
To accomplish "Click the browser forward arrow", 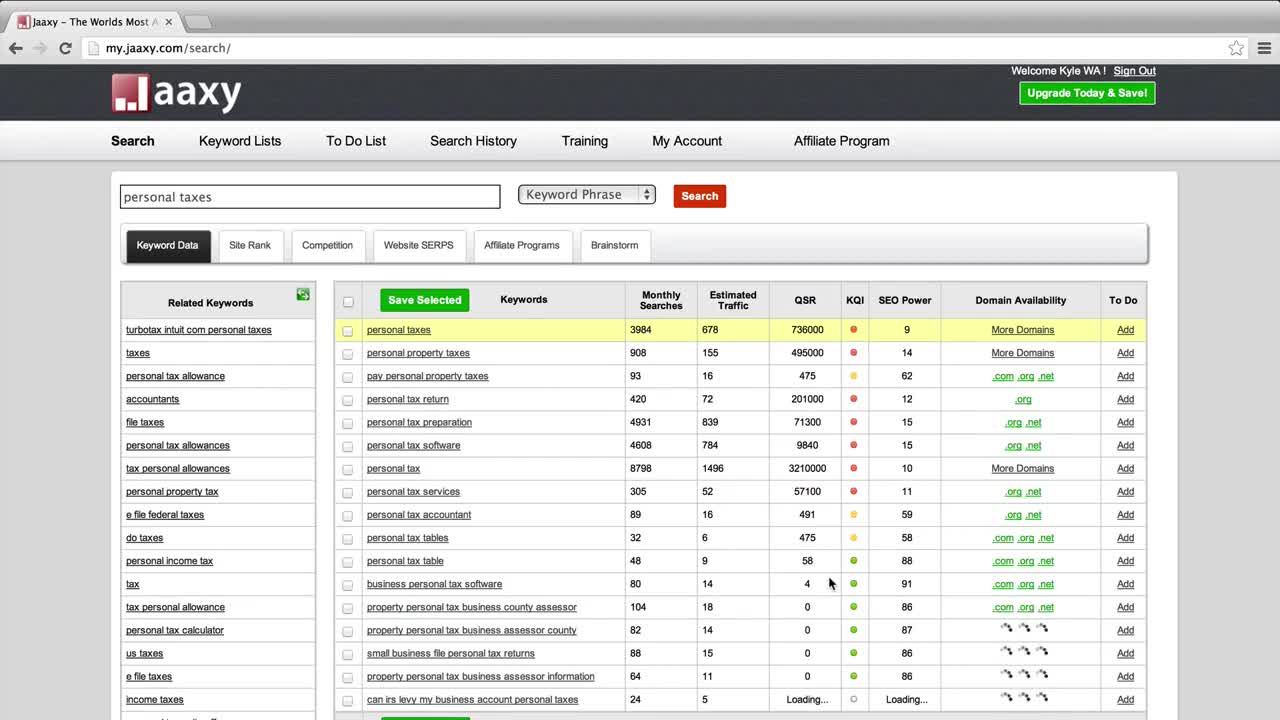I will pyautogui.click(x=40, y=48).
